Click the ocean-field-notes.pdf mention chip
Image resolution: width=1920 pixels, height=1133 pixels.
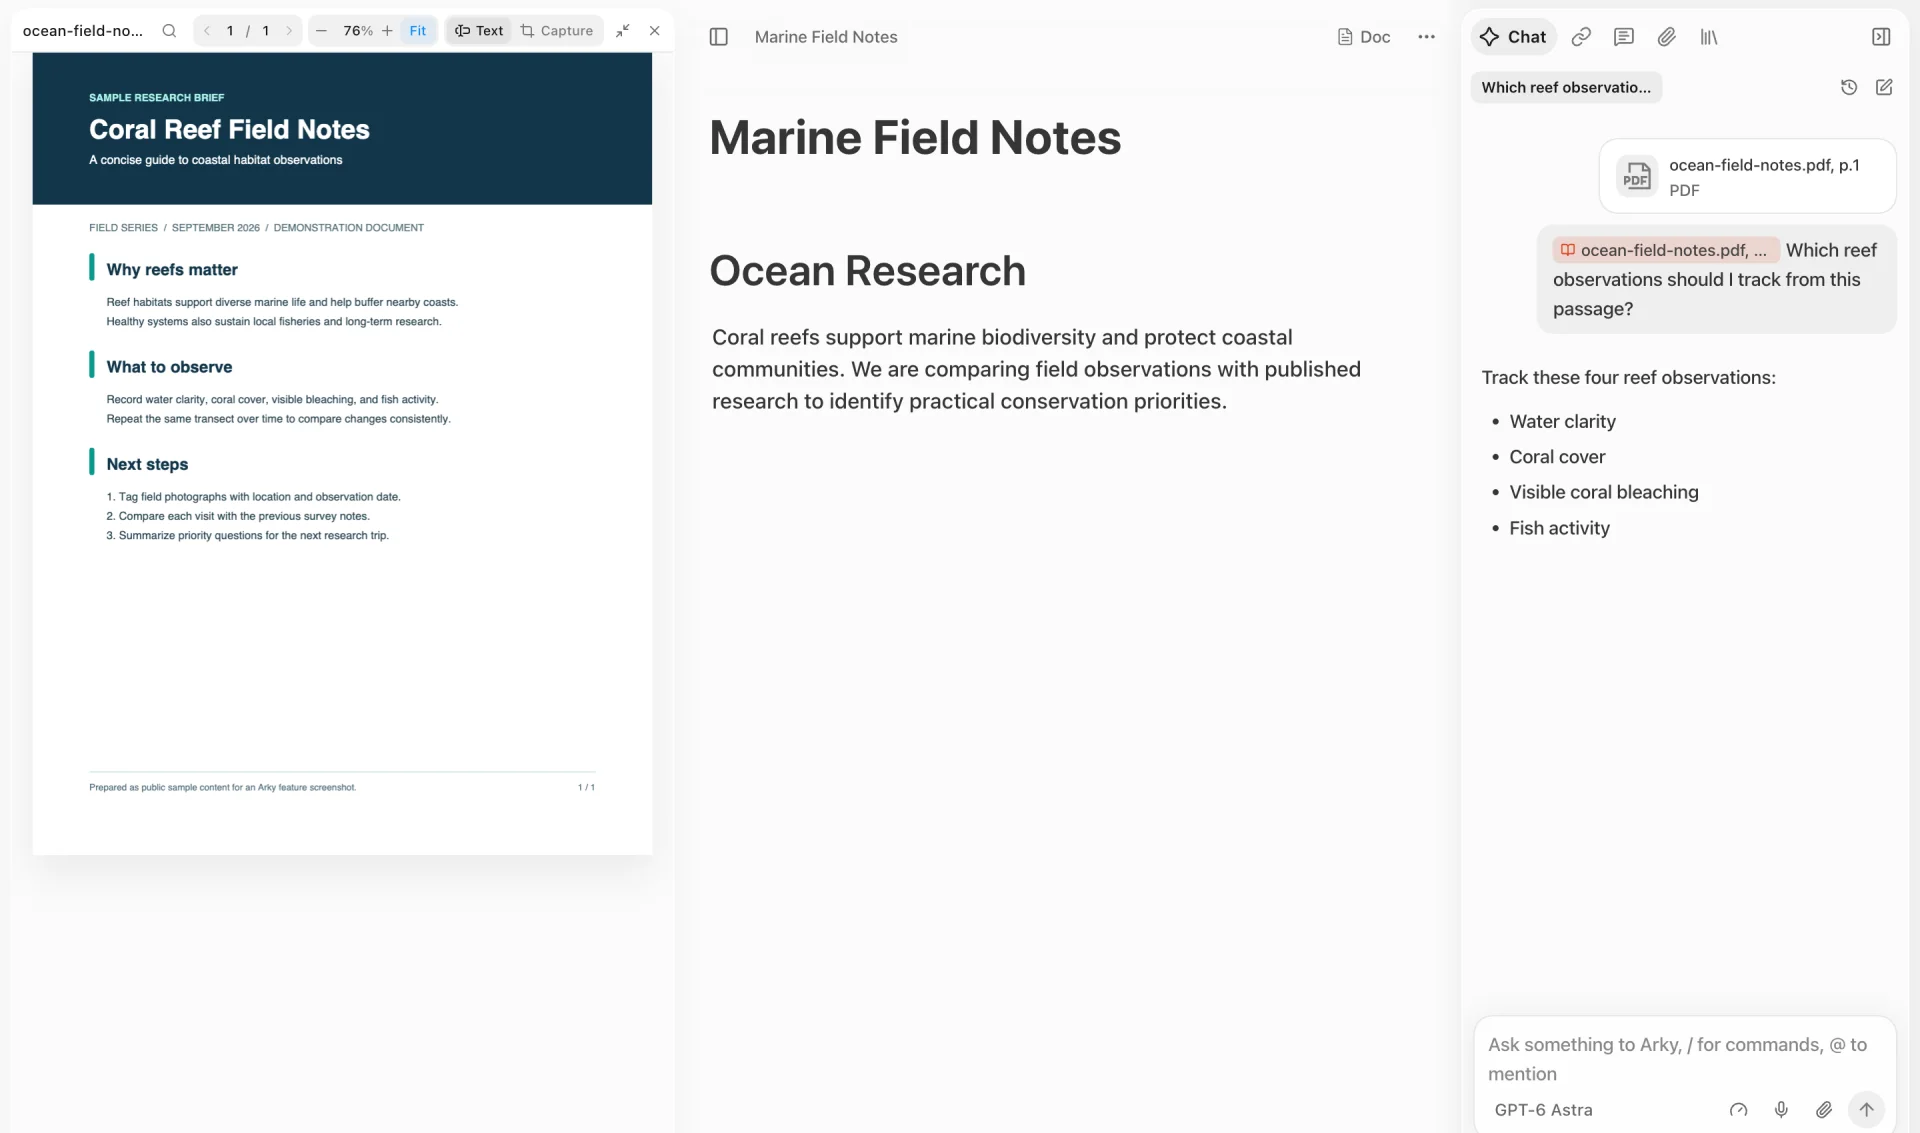coord(1665,250)
